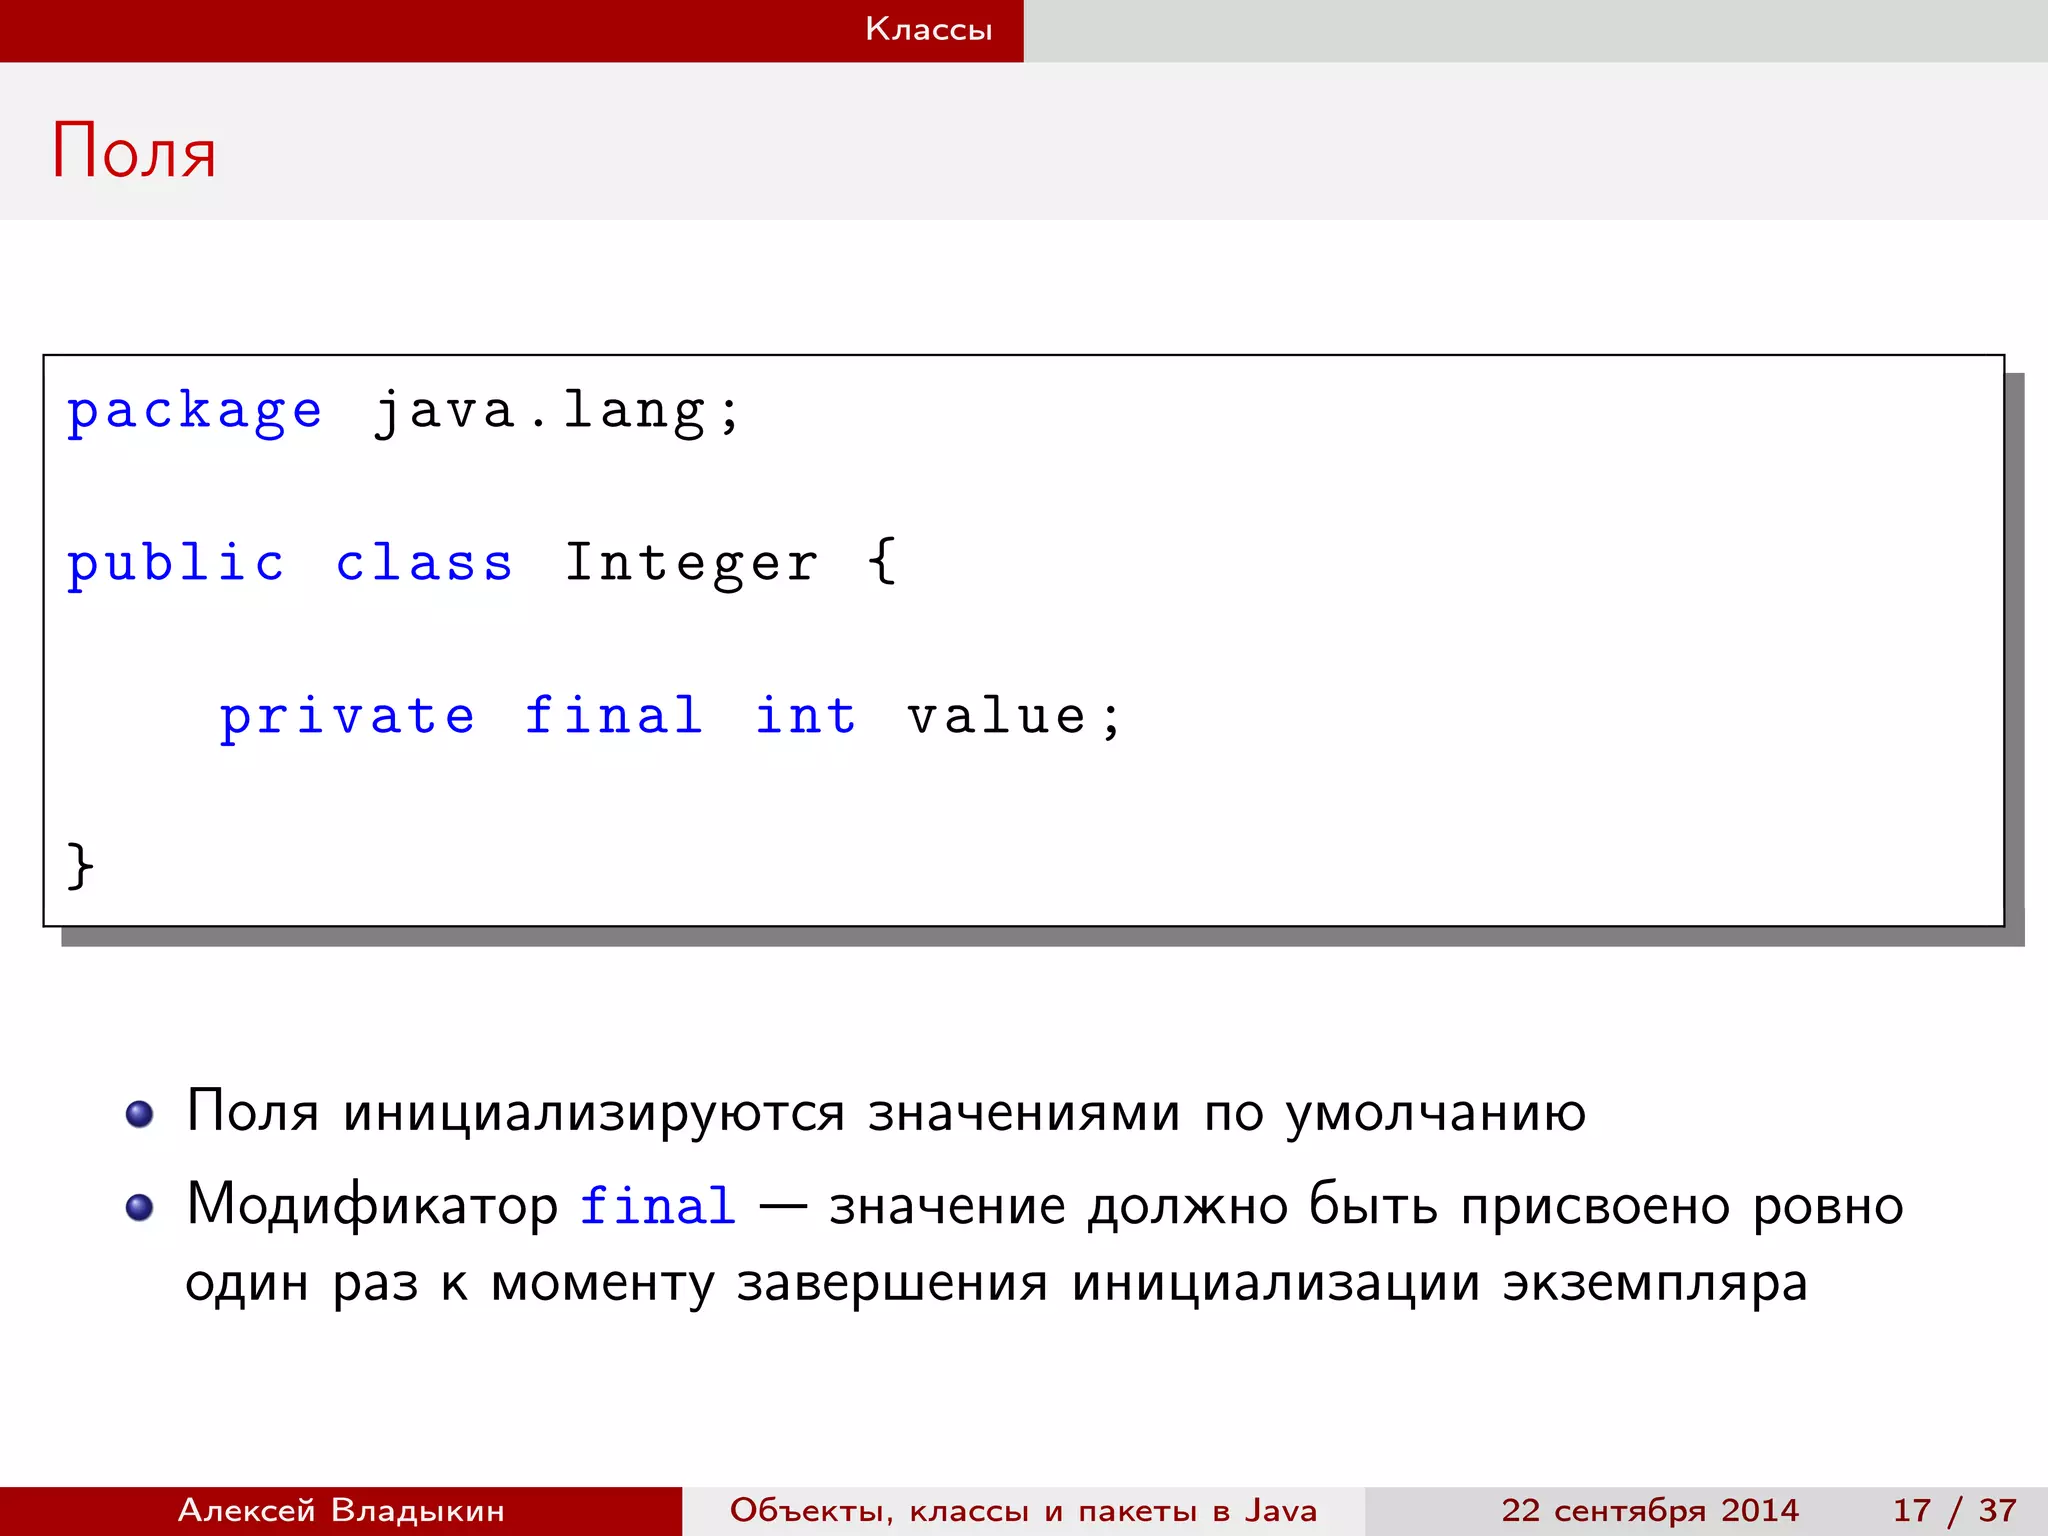Click the 'Классы' section header

point(928,29)
